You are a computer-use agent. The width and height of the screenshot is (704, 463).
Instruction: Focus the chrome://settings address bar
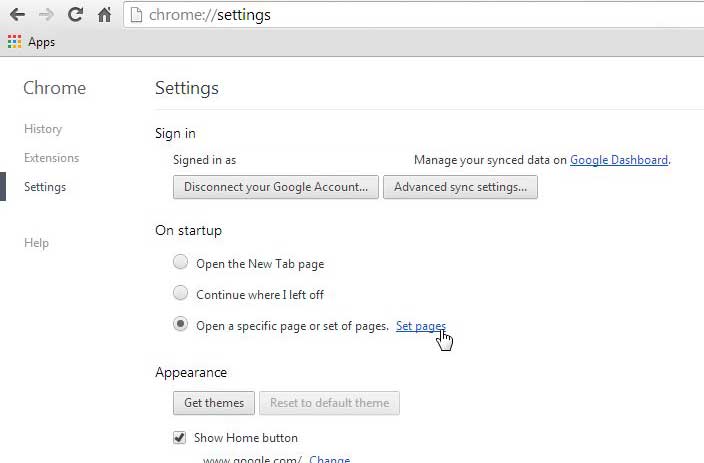click(413, 15)
